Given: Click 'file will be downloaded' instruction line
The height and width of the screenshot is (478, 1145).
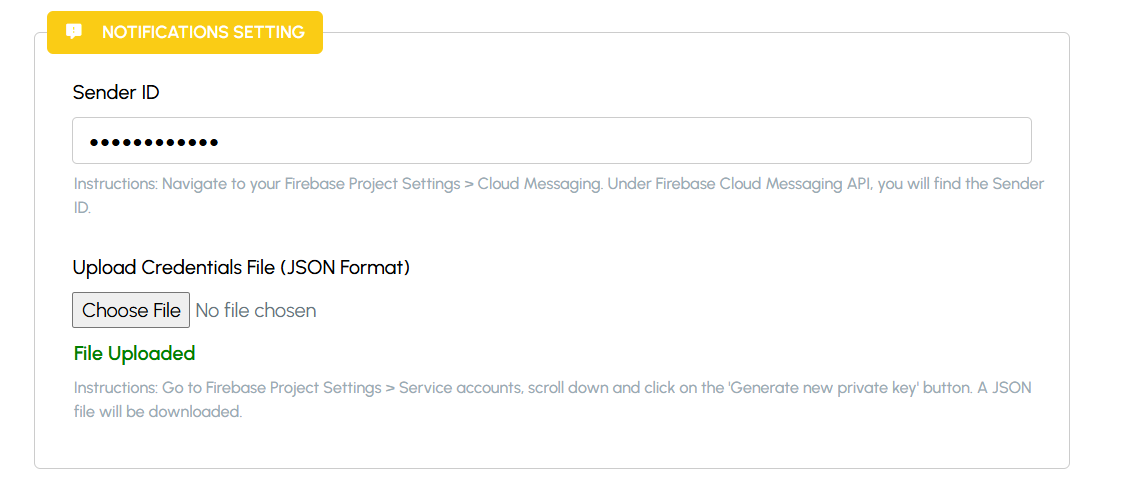Looking at the screenshot, I should pyautogui.click(x=158, y=411).
